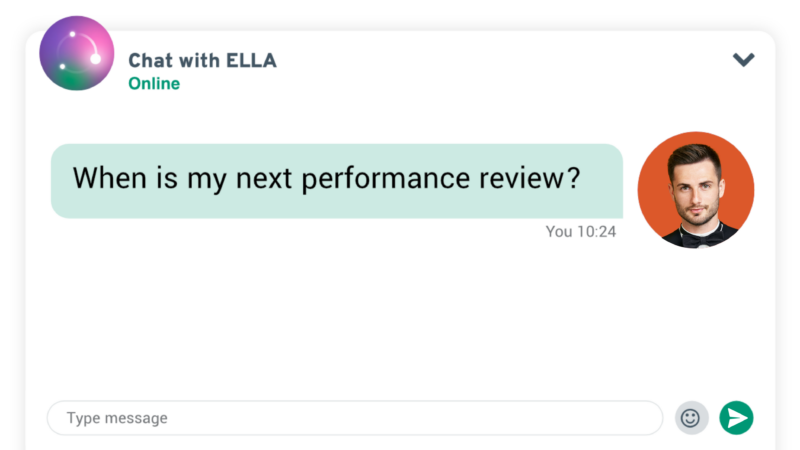Focus the Type message input field
The image size is (800, 450).
click(x=355, y=418)
